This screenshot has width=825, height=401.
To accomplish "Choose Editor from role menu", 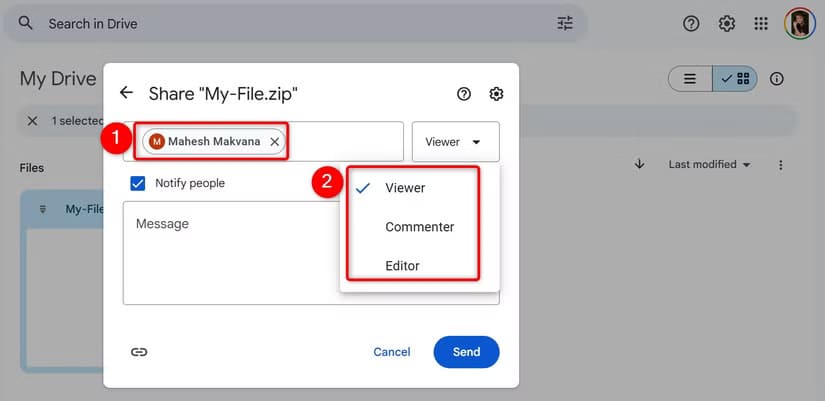I will tap(402, 266).
